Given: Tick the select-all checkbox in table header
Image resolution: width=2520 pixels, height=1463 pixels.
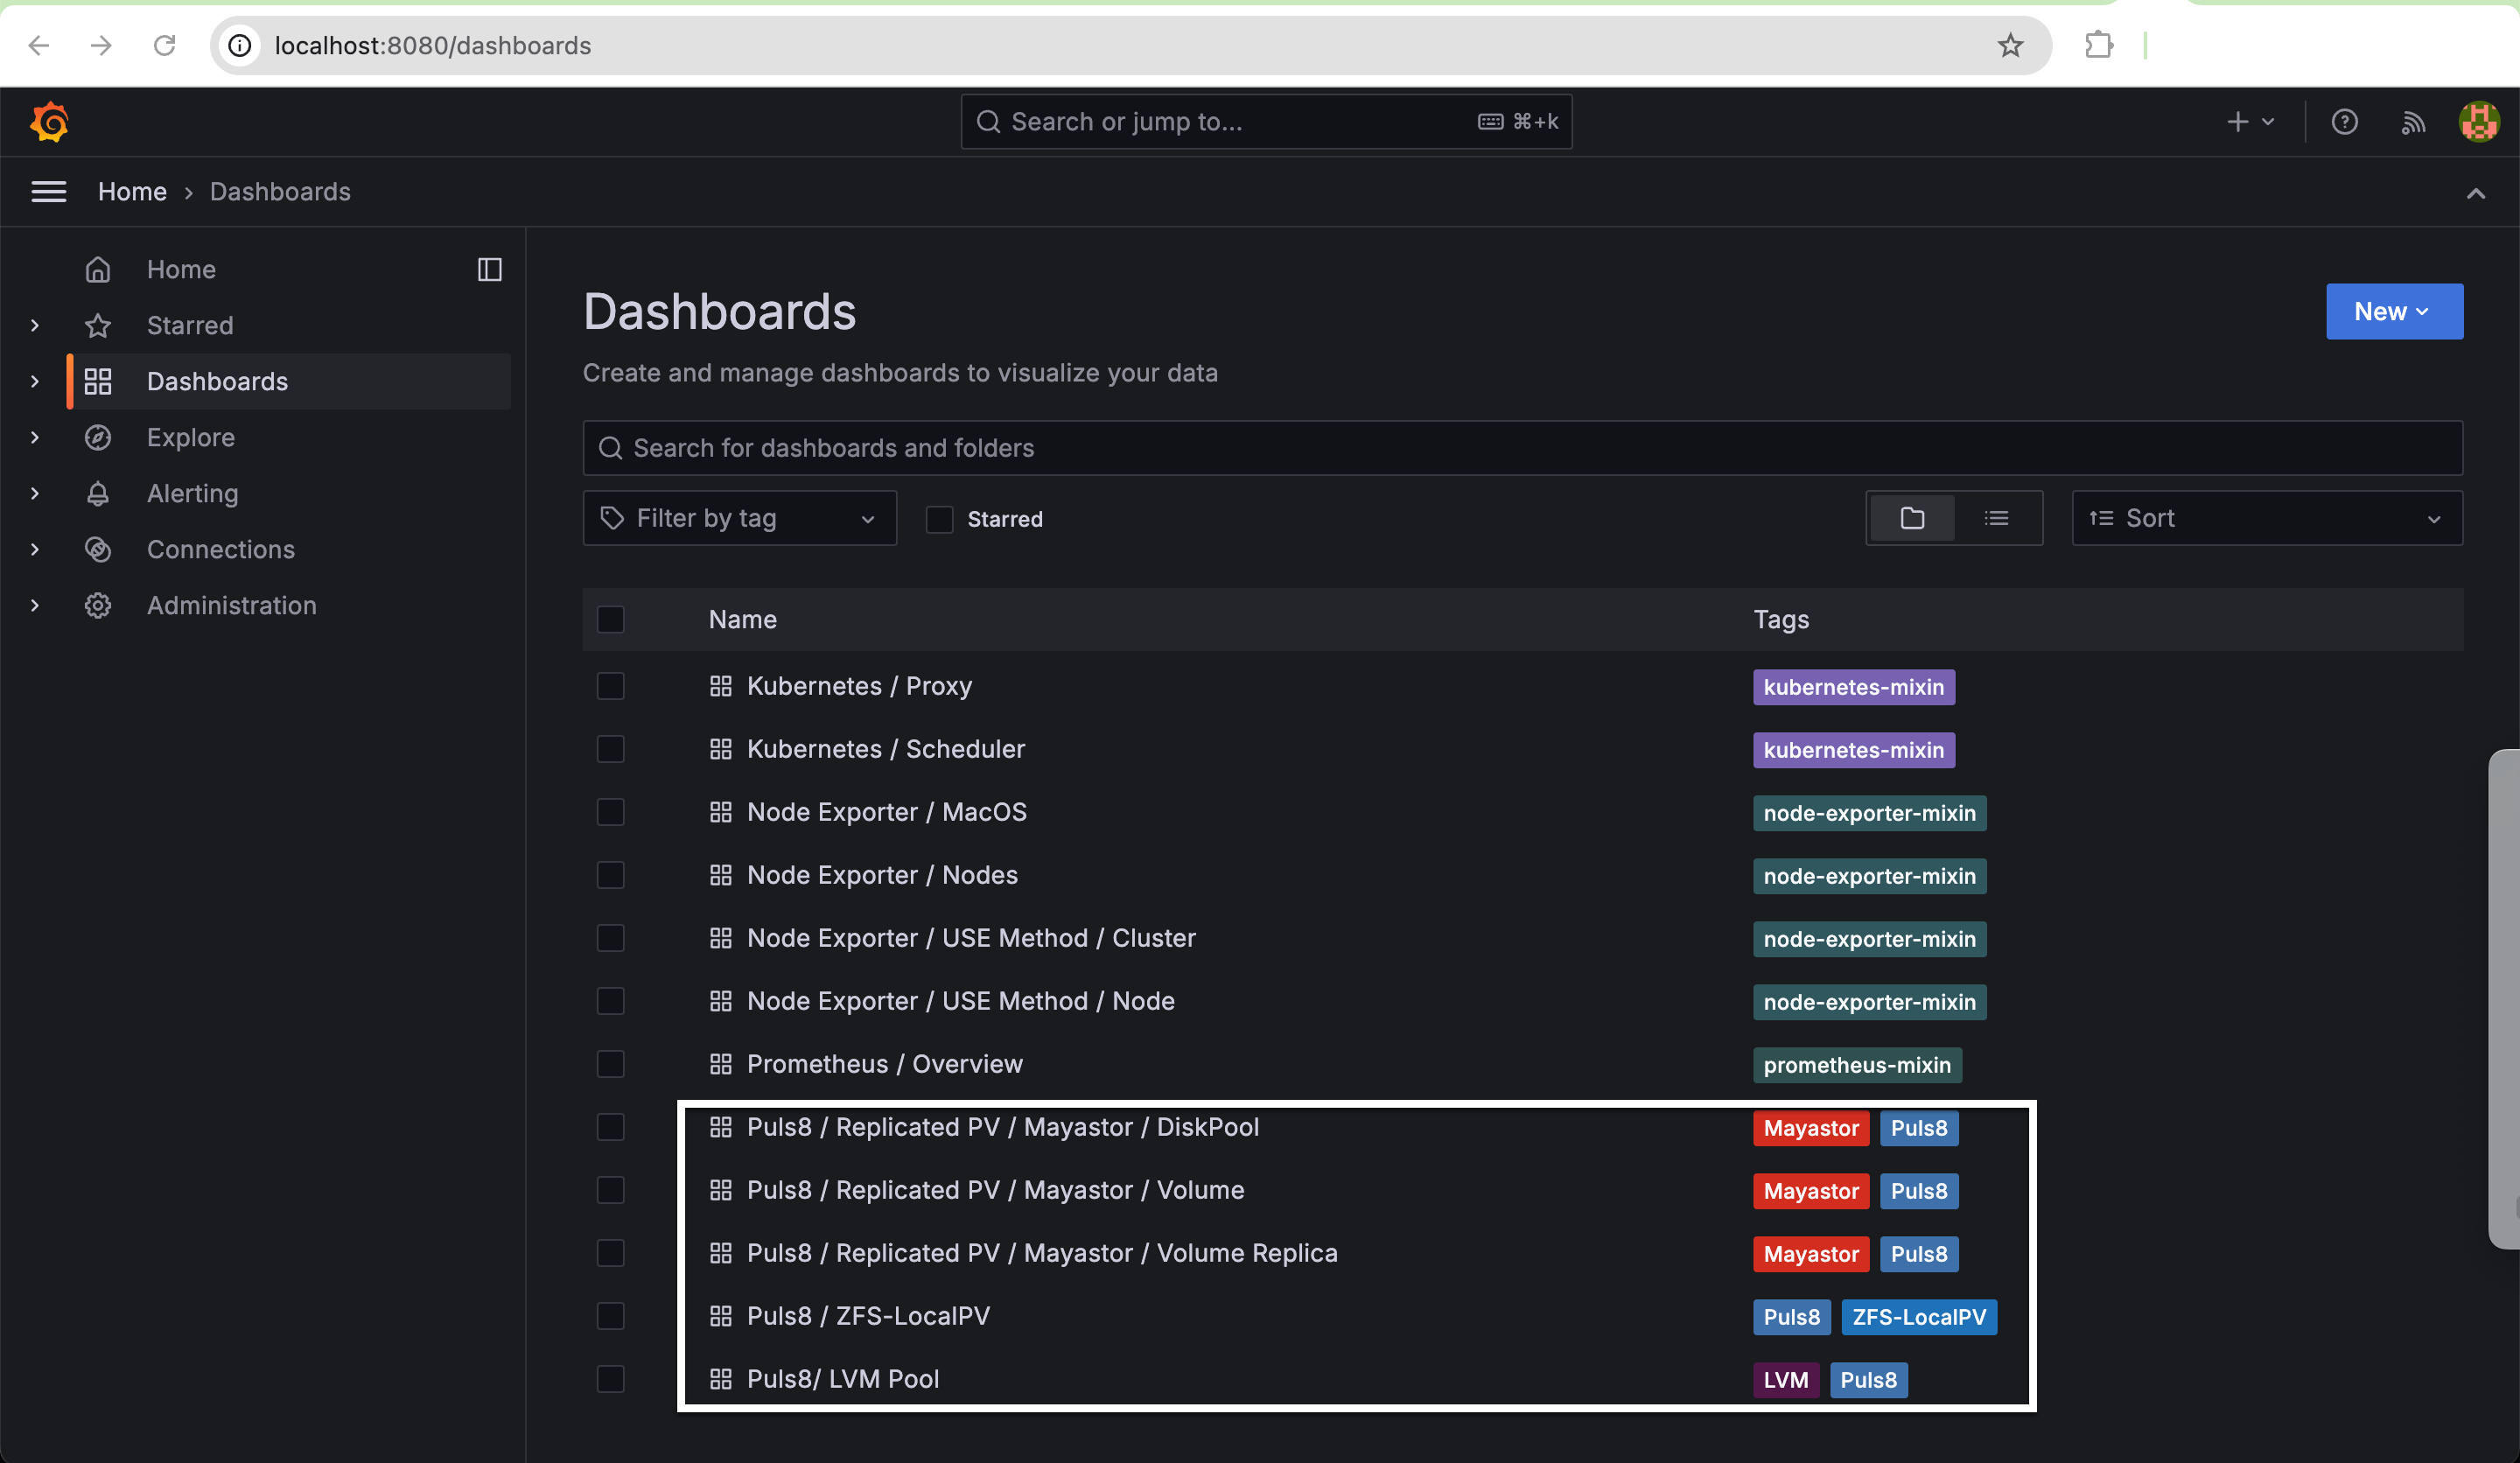Looking at the screenshot, I should tap(611, 620).
